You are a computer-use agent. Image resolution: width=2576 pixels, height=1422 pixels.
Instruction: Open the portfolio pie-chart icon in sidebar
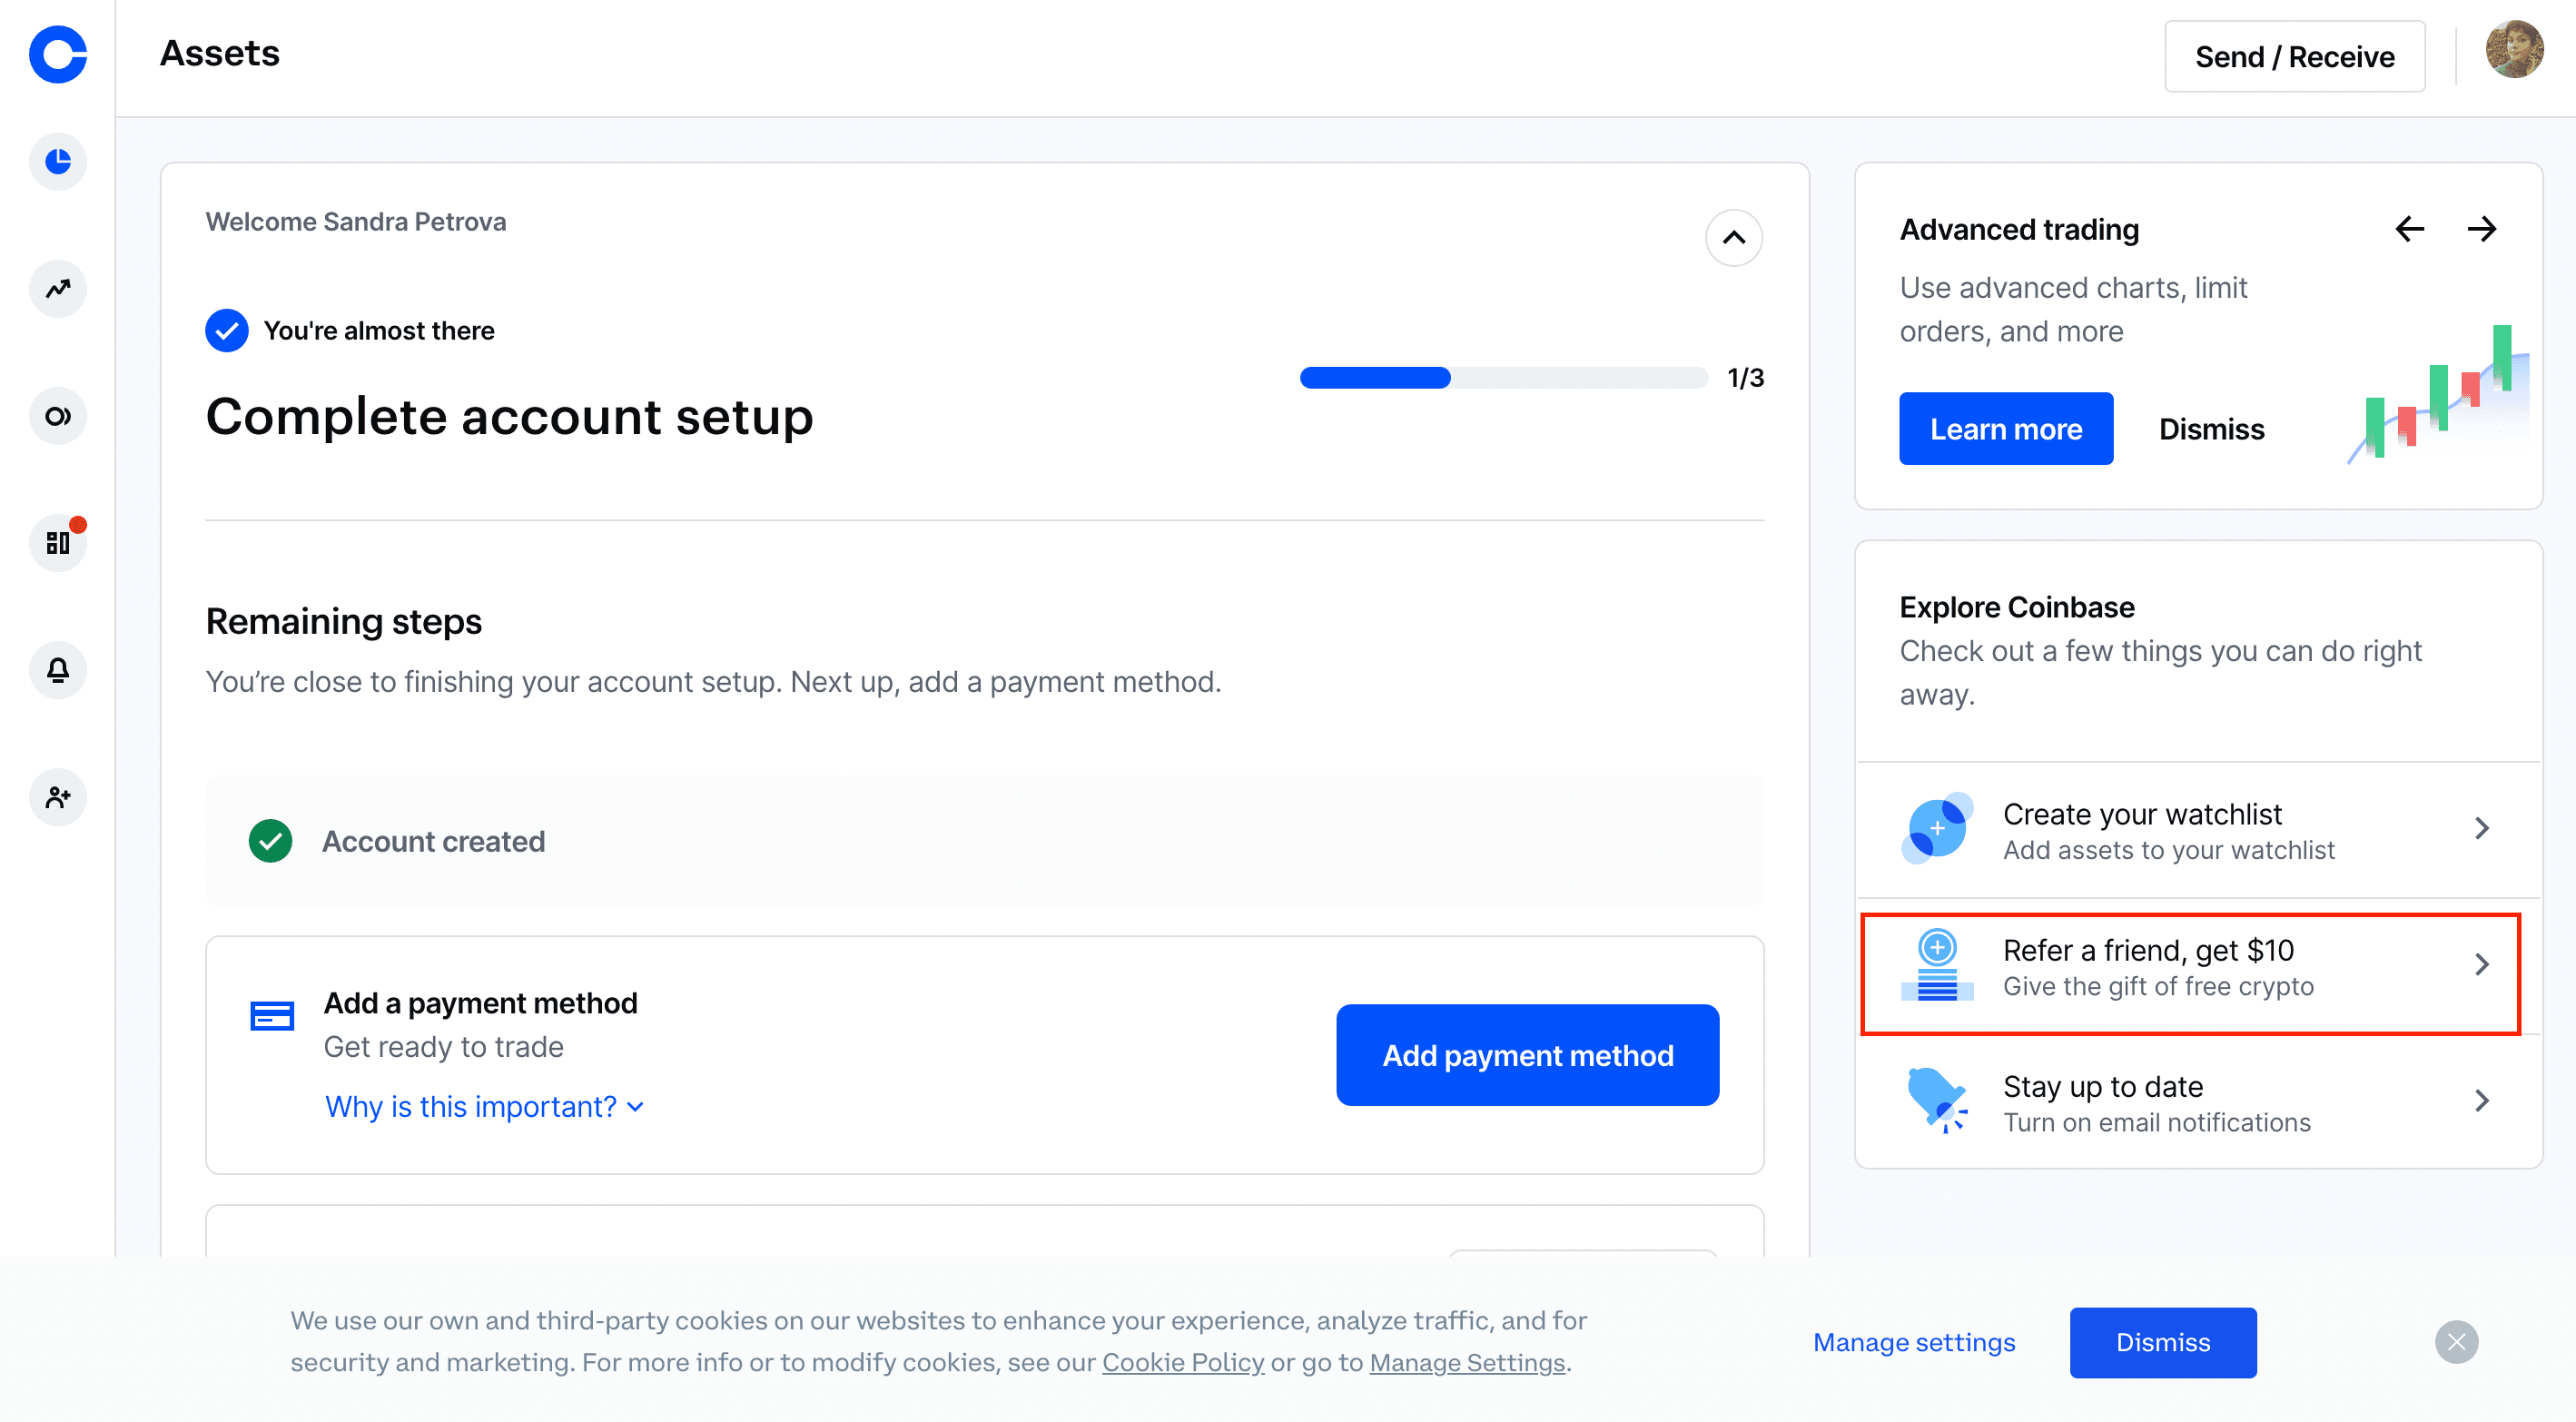point(57,161)
